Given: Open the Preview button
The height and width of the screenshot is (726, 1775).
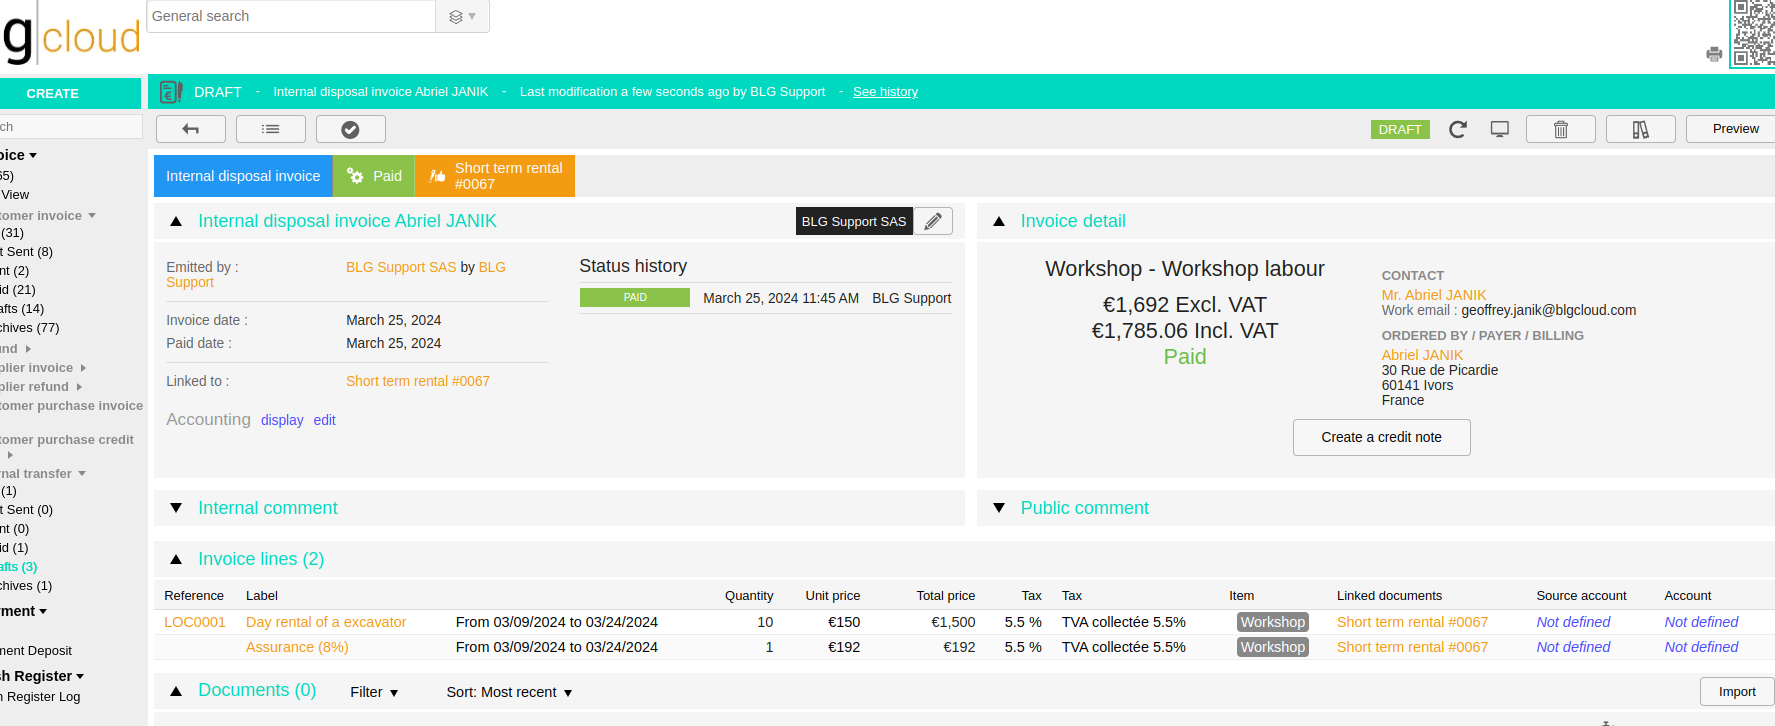Looking at the screenshot, I should [x=1735, y=129].
